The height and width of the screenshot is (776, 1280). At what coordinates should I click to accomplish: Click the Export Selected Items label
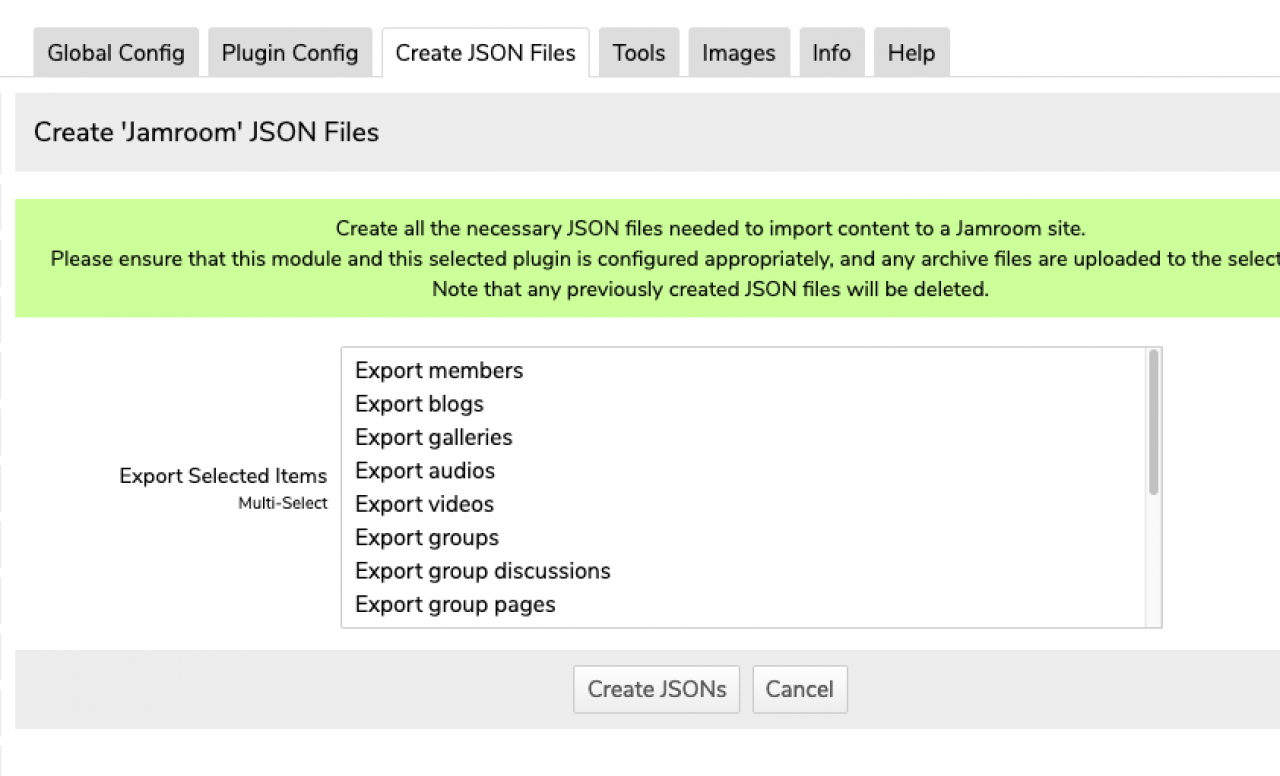pyautogui.click(x=223, y=476)
